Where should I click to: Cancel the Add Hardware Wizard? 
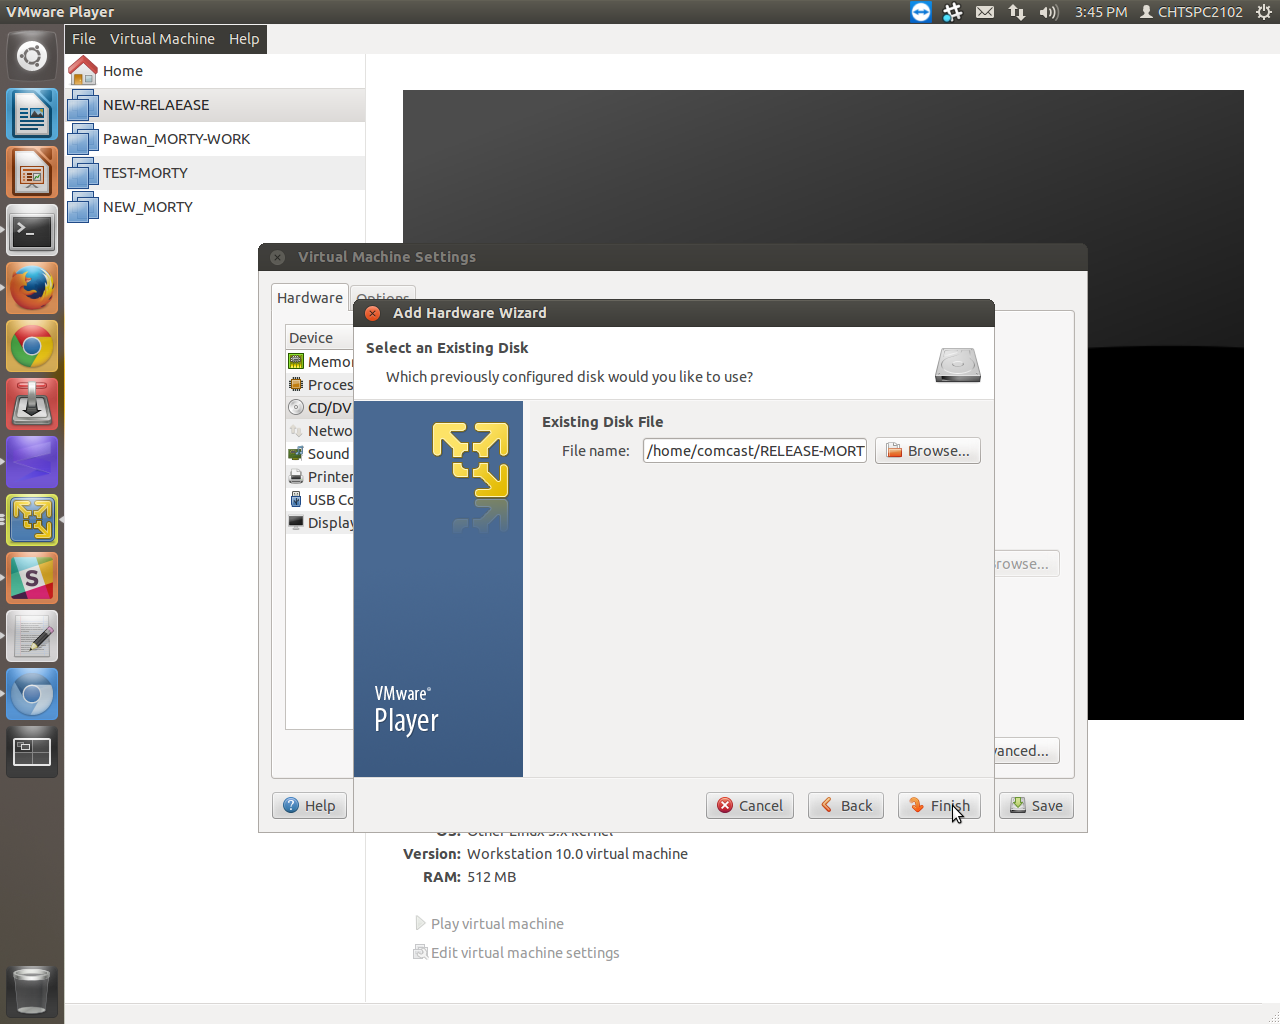coord(749,806)
